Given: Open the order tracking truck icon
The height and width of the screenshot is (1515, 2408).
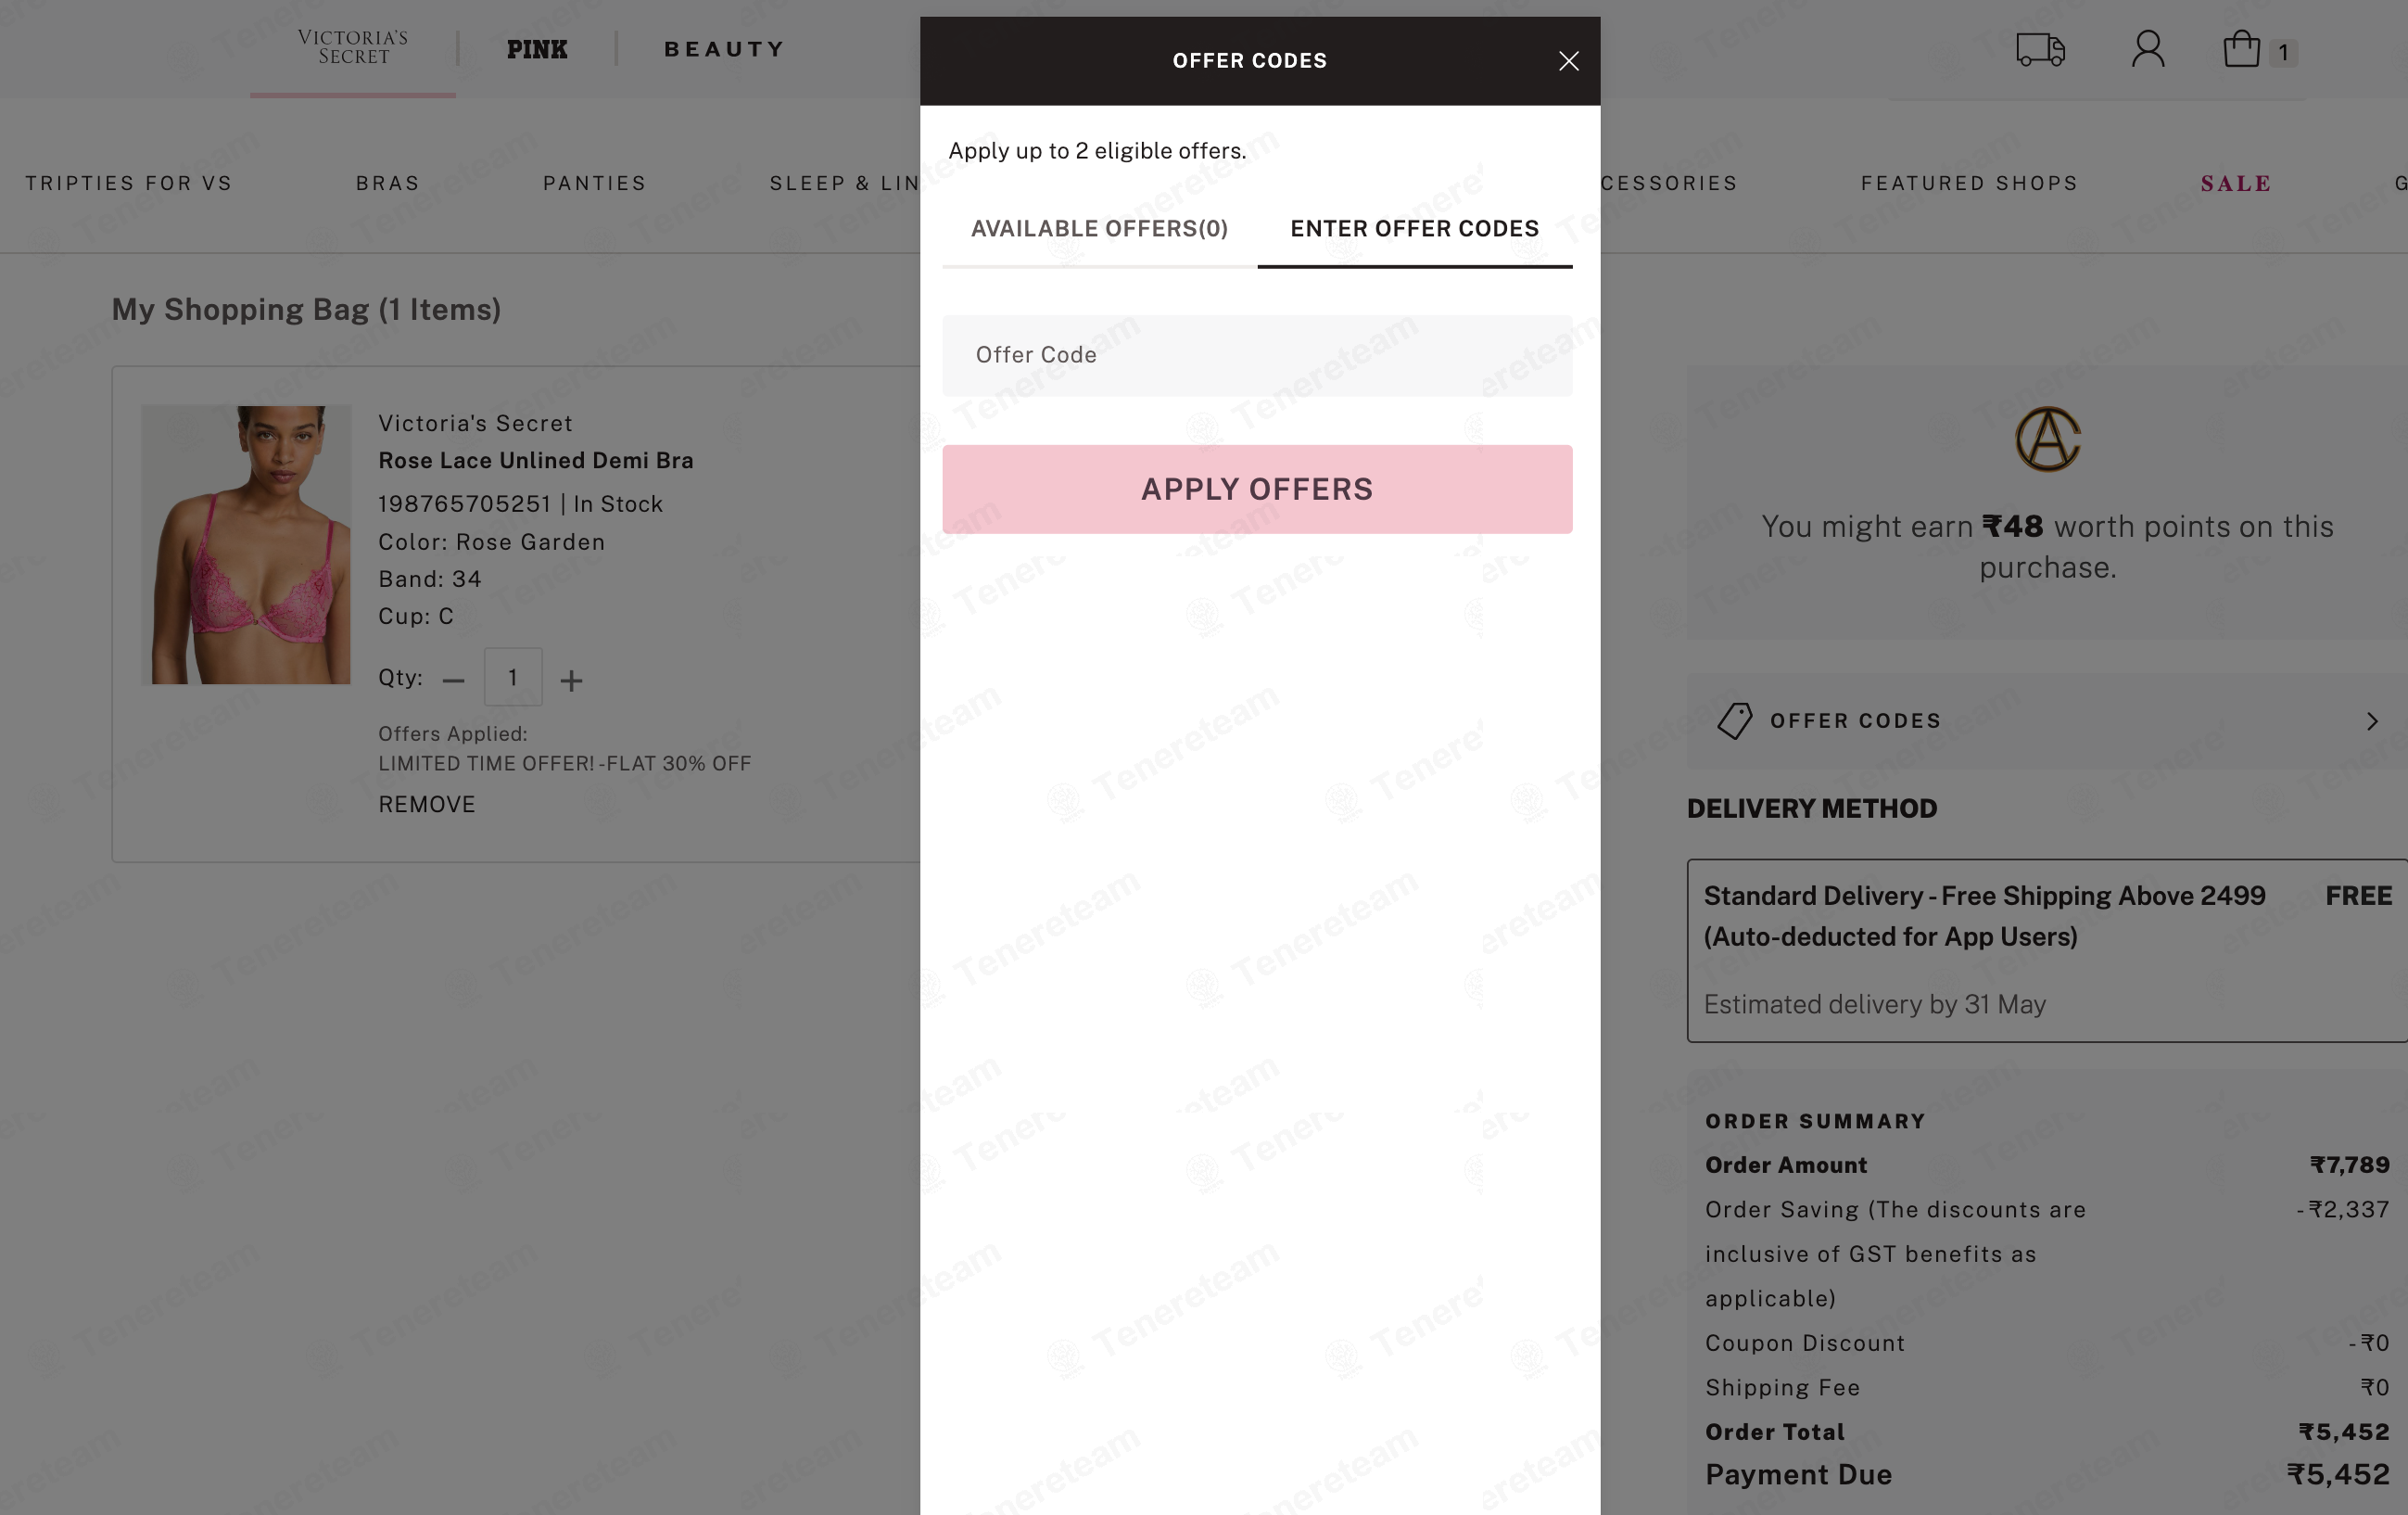Looking at the screenshot, I should click(2040, 49).
